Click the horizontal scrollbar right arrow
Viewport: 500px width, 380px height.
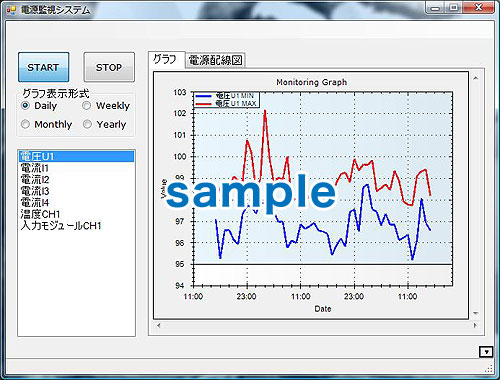(475, 325)
